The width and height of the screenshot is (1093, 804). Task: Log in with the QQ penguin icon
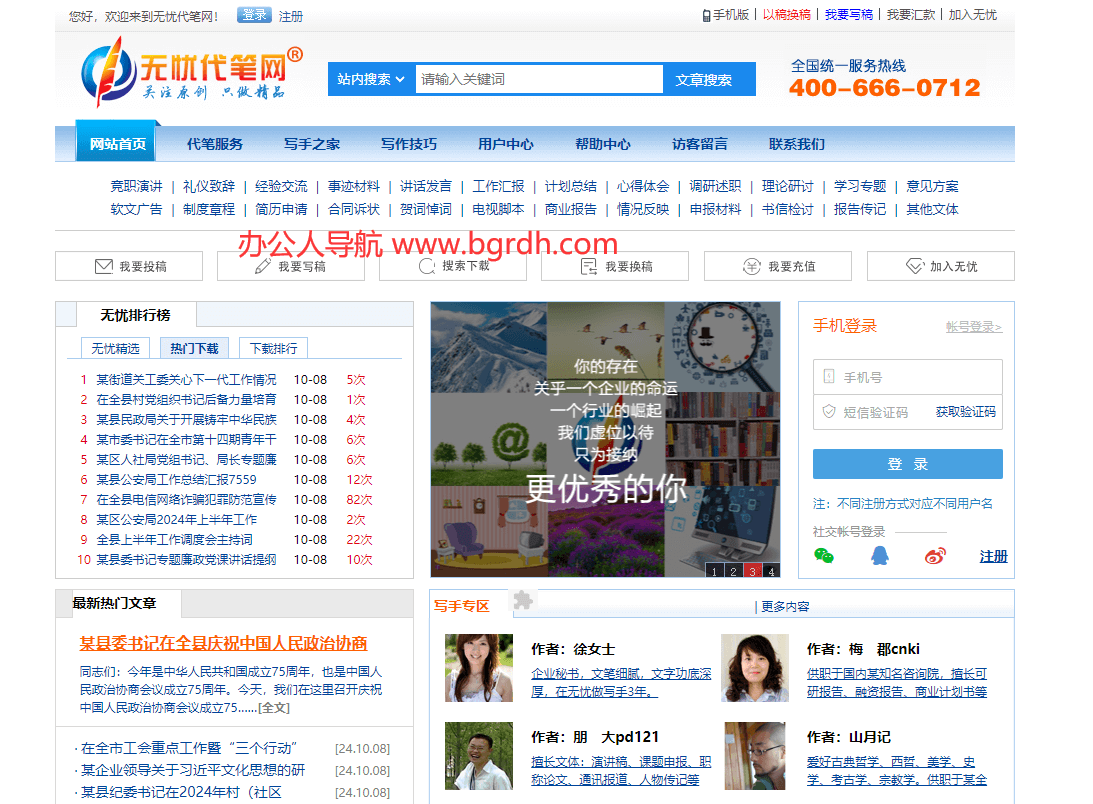[880, 556]
